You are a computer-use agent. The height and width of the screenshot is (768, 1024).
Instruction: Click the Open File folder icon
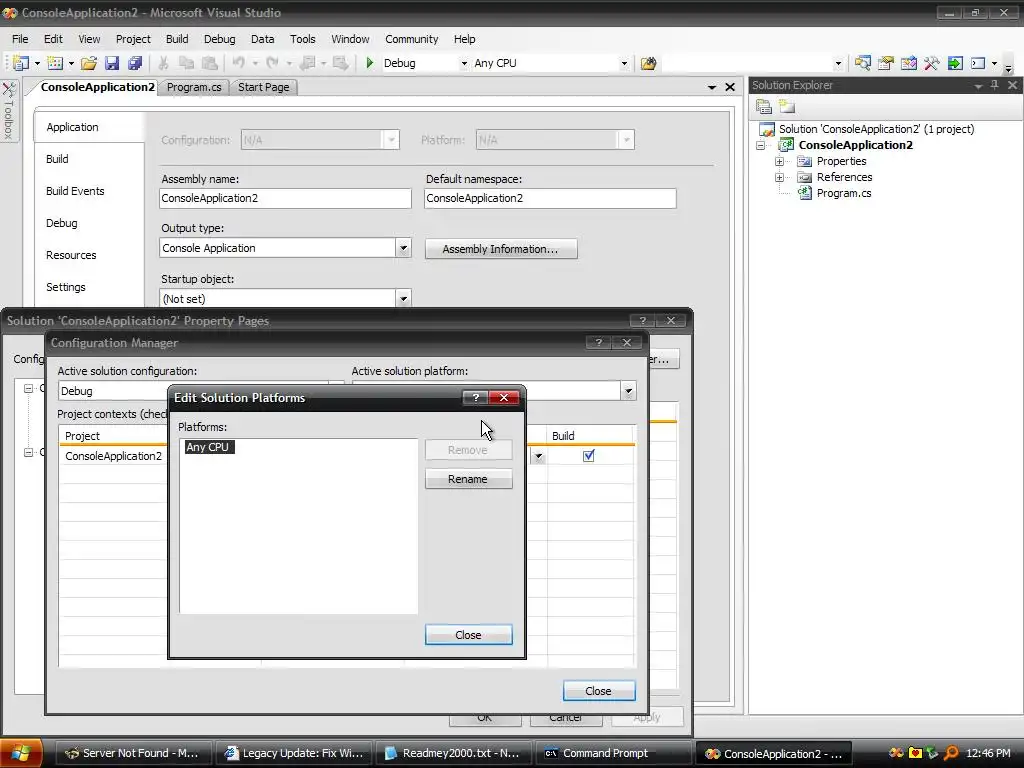(89, 63)
